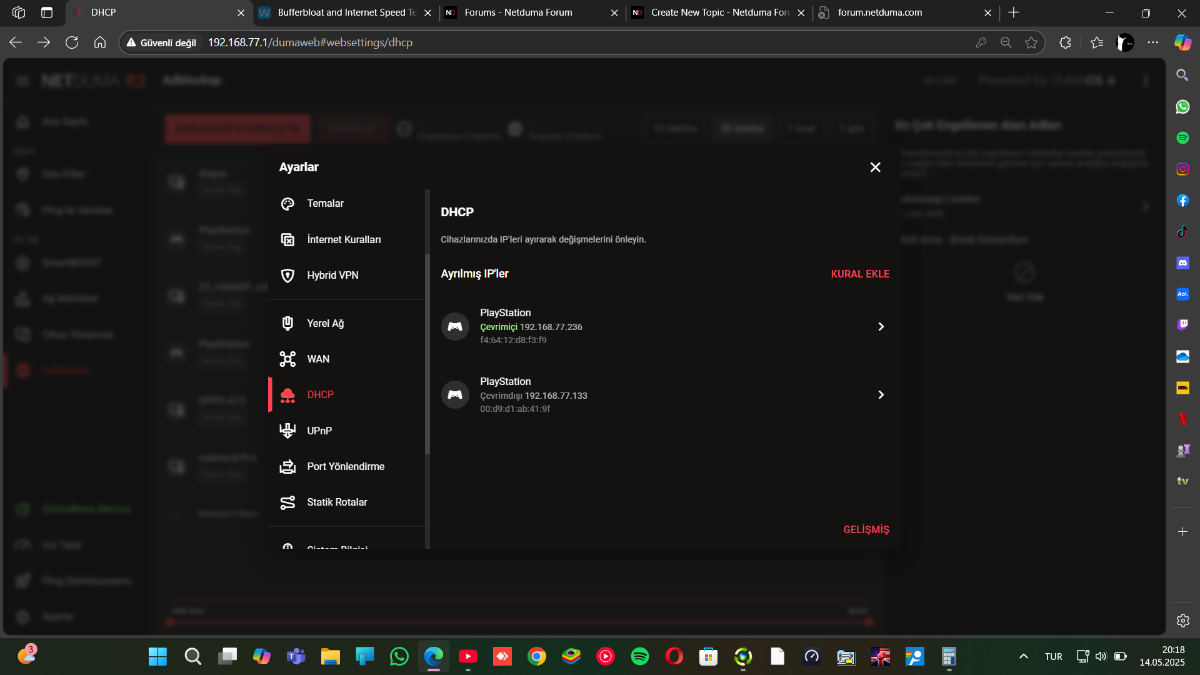Screen dimensions: 1200x675
Task: Open Twitch in Edge sidebar
Action: (x=1183, y=325)
